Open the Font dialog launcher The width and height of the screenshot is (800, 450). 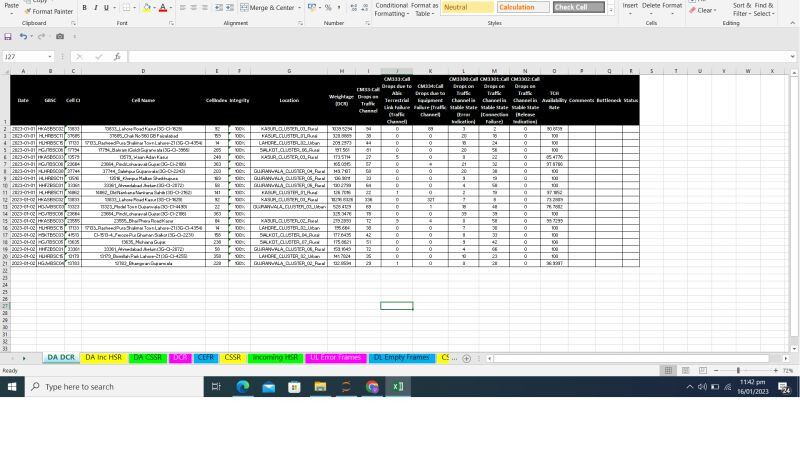pyautogui.click(x=171, y=23)
